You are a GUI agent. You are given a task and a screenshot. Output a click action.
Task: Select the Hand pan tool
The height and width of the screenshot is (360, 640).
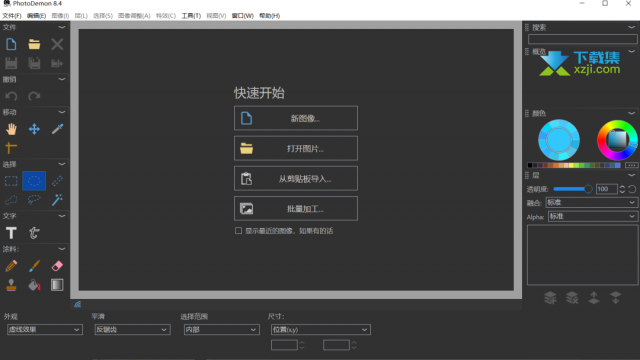[11, 129]
